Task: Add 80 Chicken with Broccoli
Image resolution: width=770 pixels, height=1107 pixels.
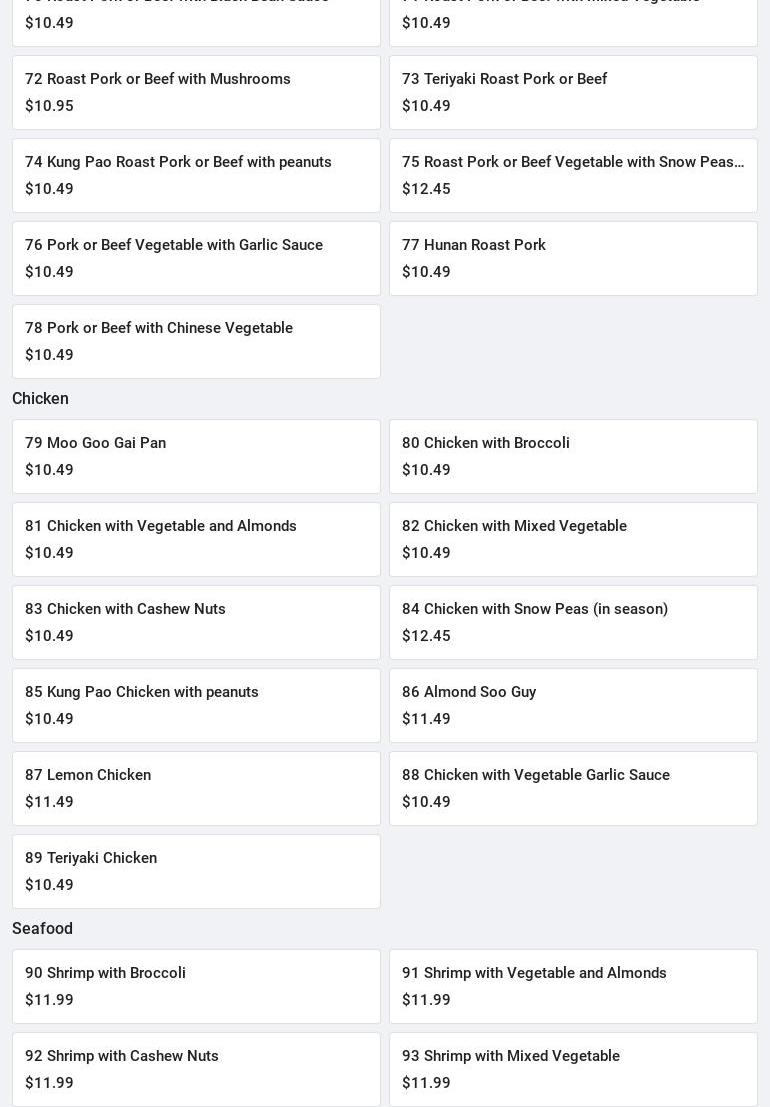Action: tap(573, 456)
